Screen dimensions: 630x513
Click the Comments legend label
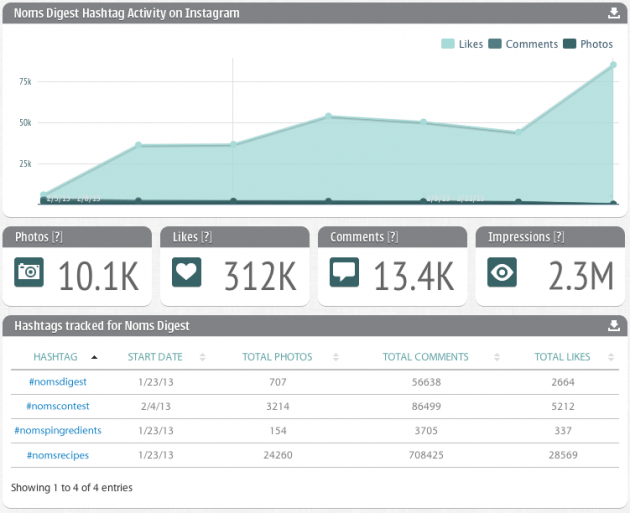coord(532,44)
